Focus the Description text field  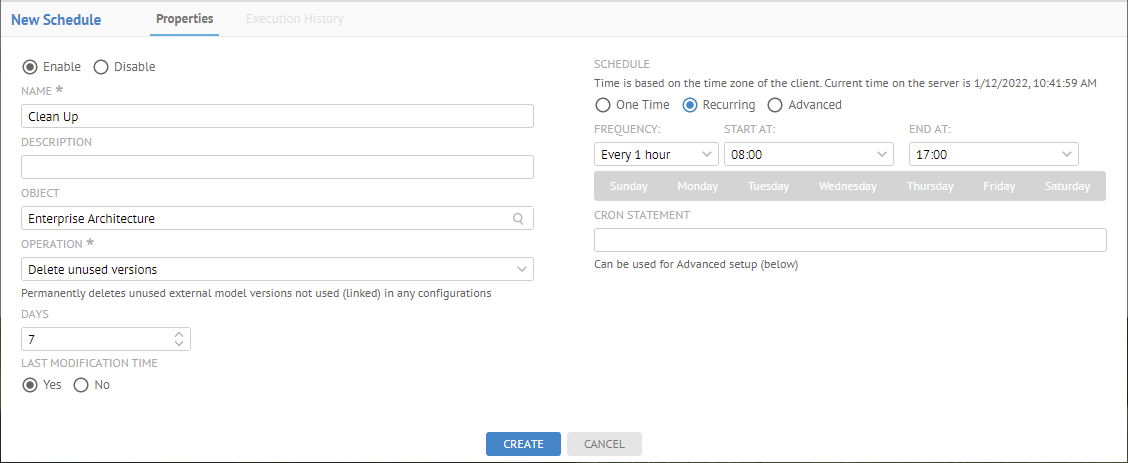click(277, 167)
